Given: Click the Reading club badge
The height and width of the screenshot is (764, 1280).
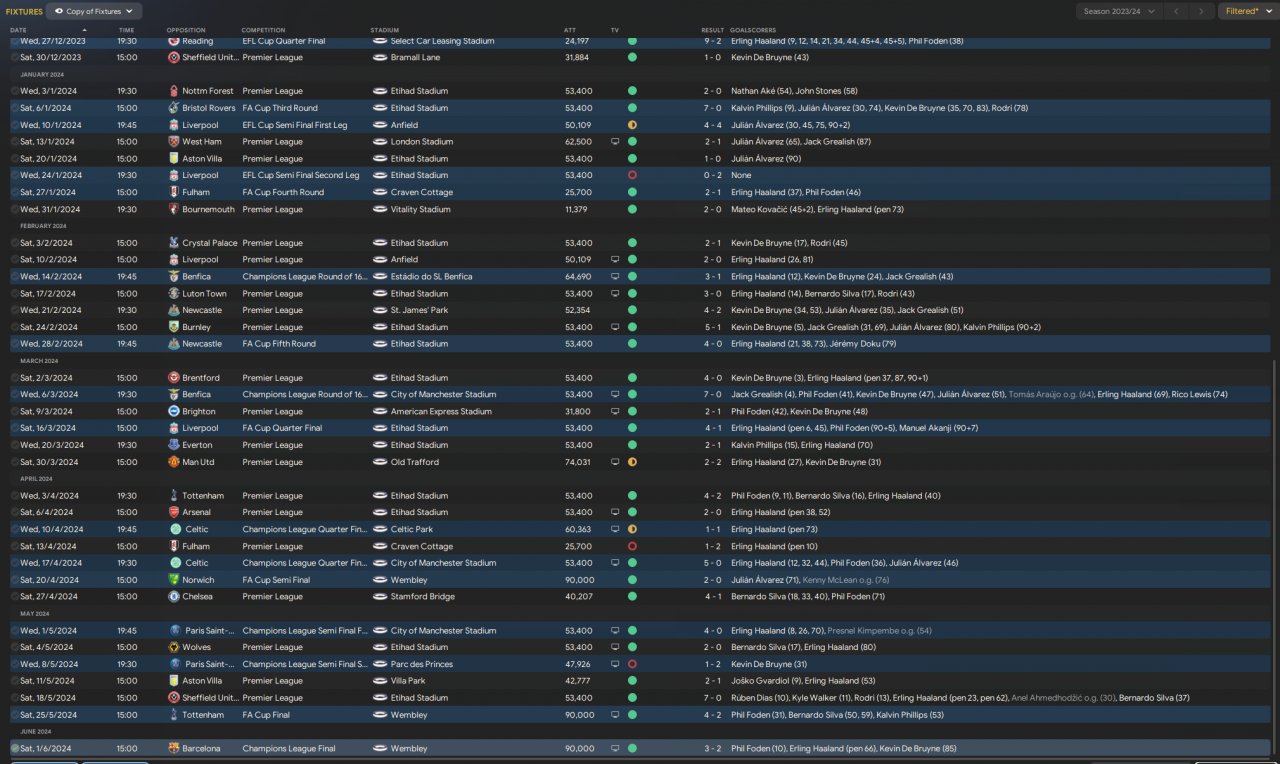Looking at the screenshot, I should pos(174,41).
